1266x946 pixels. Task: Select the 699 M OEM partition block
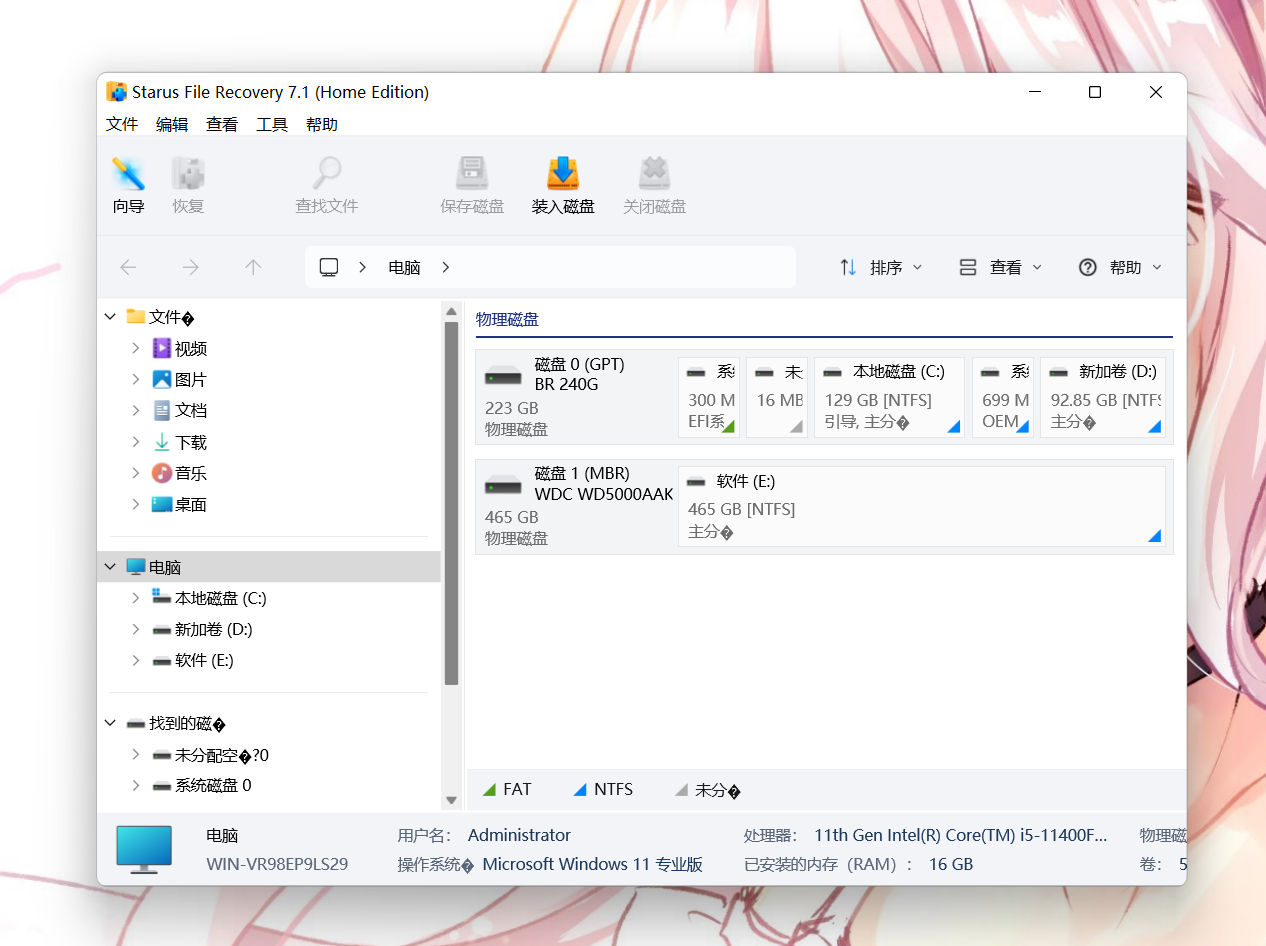(x=1002, y=397)
